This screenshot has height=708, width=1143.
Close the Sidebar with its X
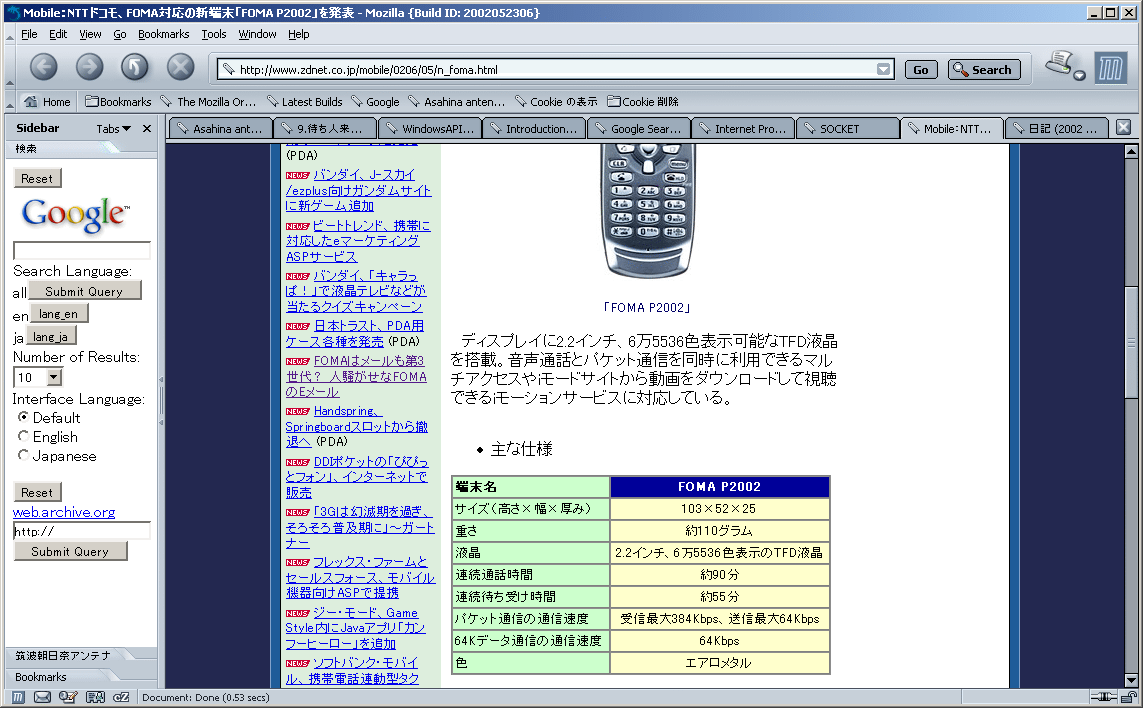pyautogui.click(x=147, y=128)
